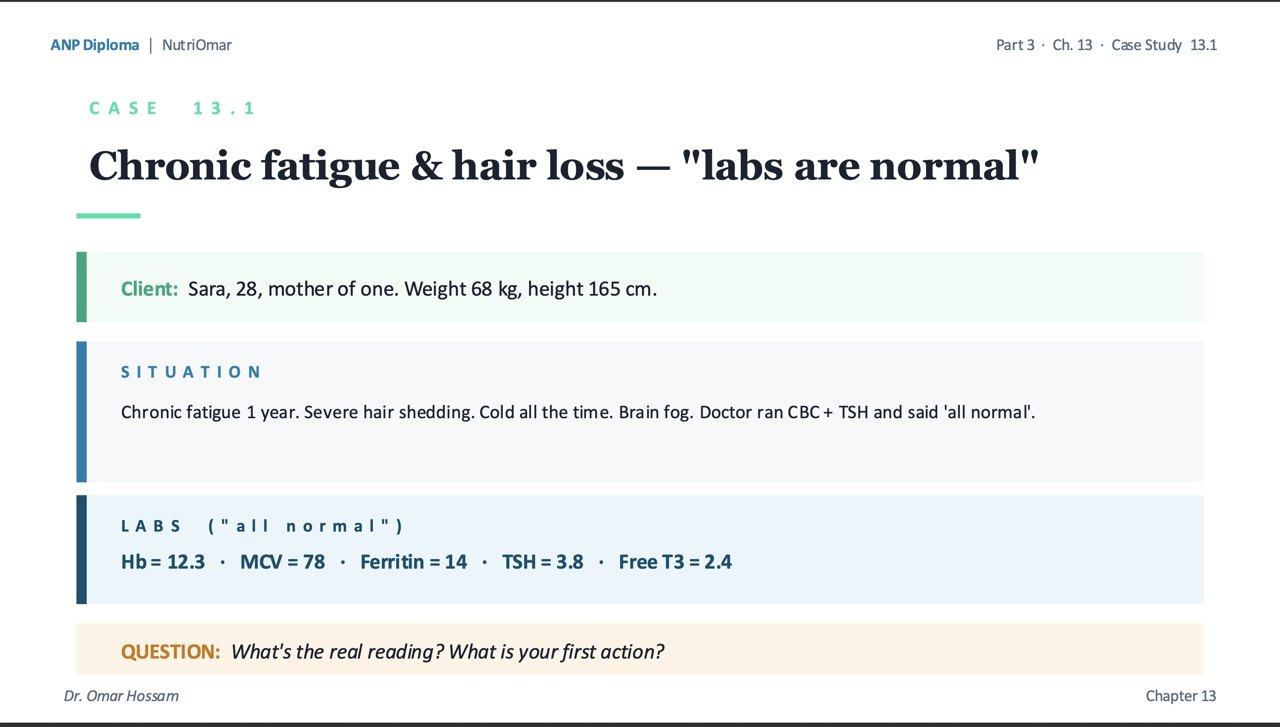Select the Free T3 = 2.4 value
Screen dimensions: 1280x727
[675, 562]
